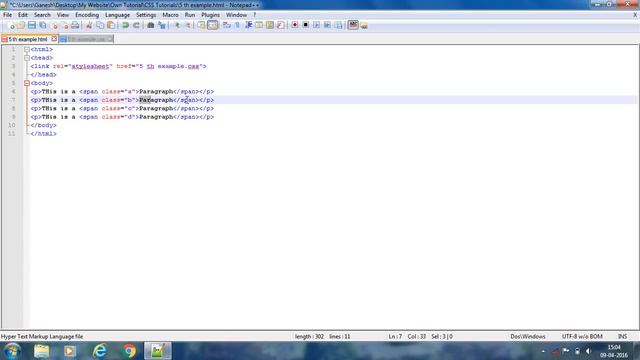The image size is (640, 360).
Task: Open Internet Explorer from the taskbar
Action: [99, 351]
